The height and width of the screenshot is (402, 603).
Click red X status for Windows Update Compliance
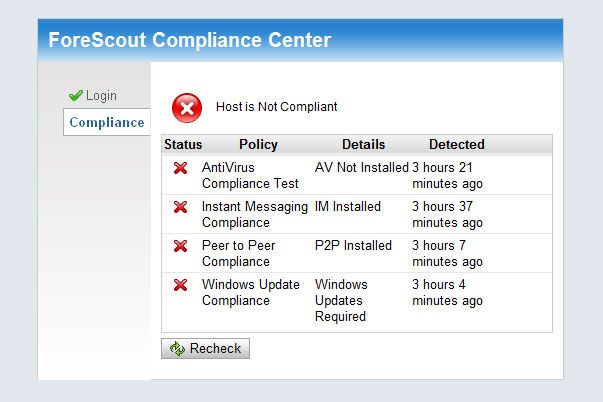180,285
